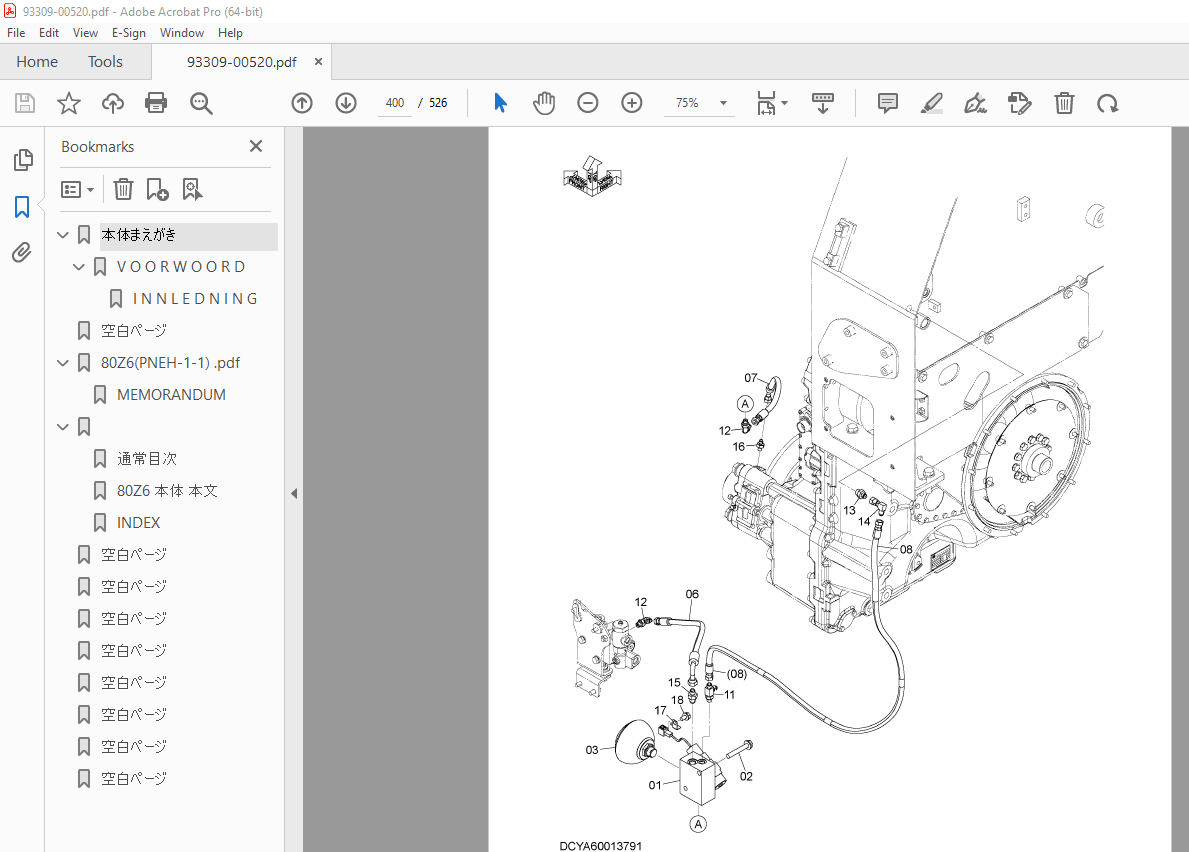Viewport: 1189px width, 852px height.
Task: Add a new bookmark icon
Action: pos(157,190)
